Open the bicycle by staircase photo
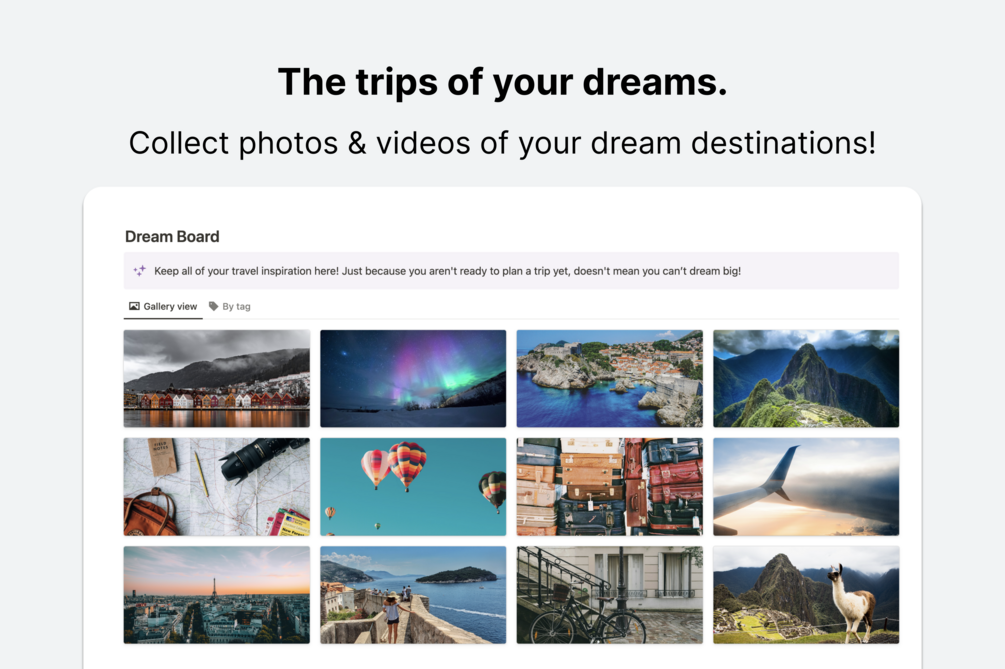Image resolution: width=1005 pixels, height=669 pixels. click(x=610, y=595)
